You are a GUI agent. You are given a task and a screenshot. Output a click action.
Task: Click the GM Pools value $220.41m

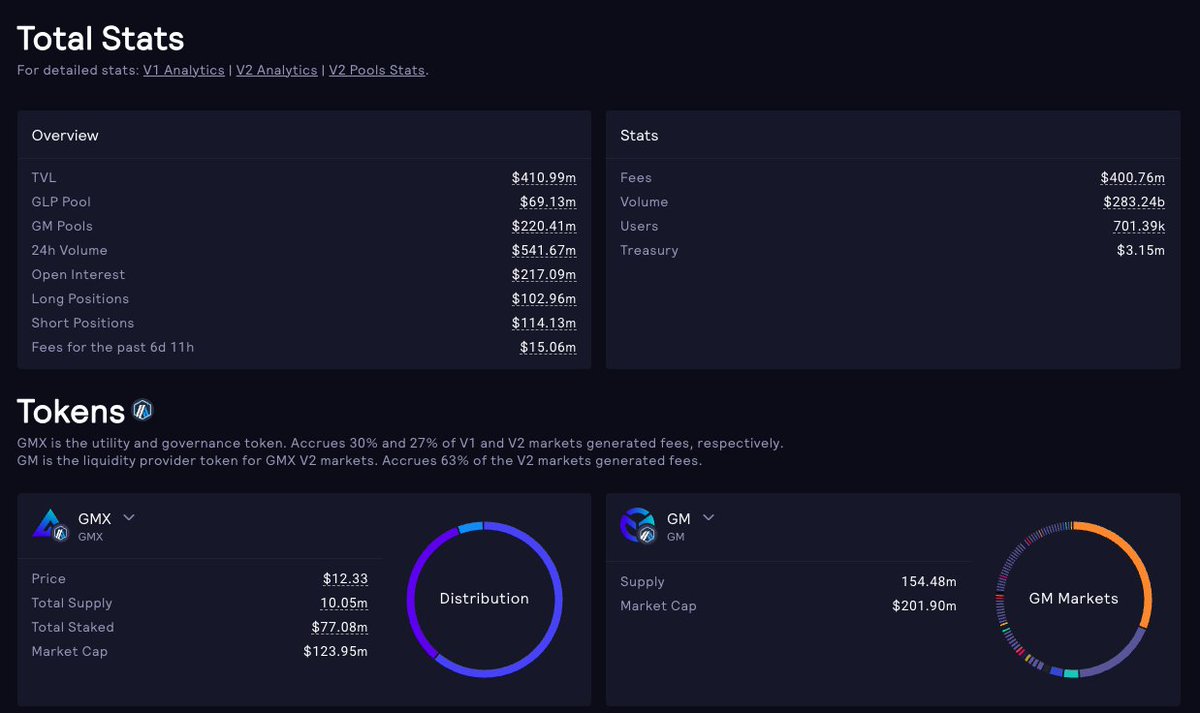click(544, 226)
